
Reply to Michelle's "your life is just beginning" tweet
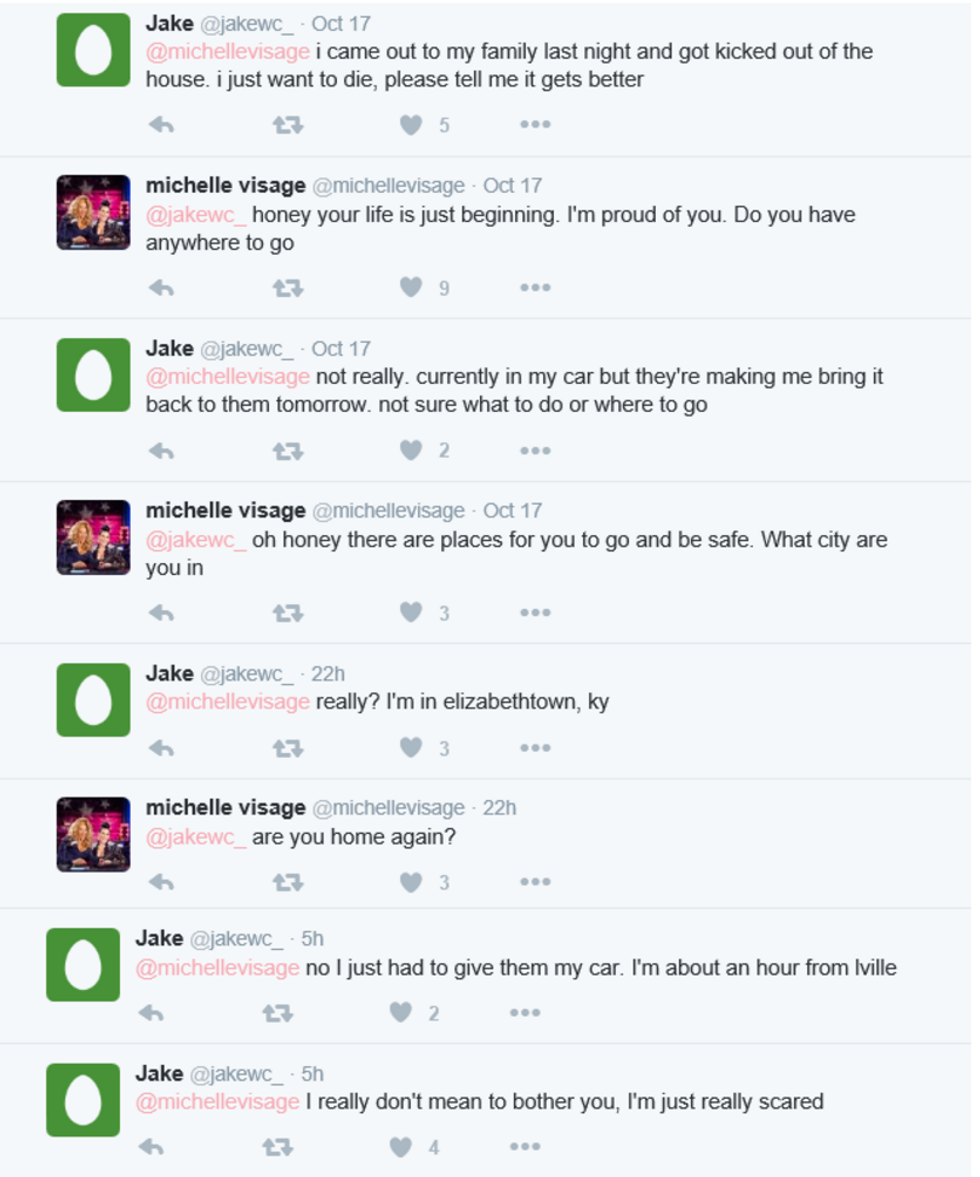[x=161, y=288]
